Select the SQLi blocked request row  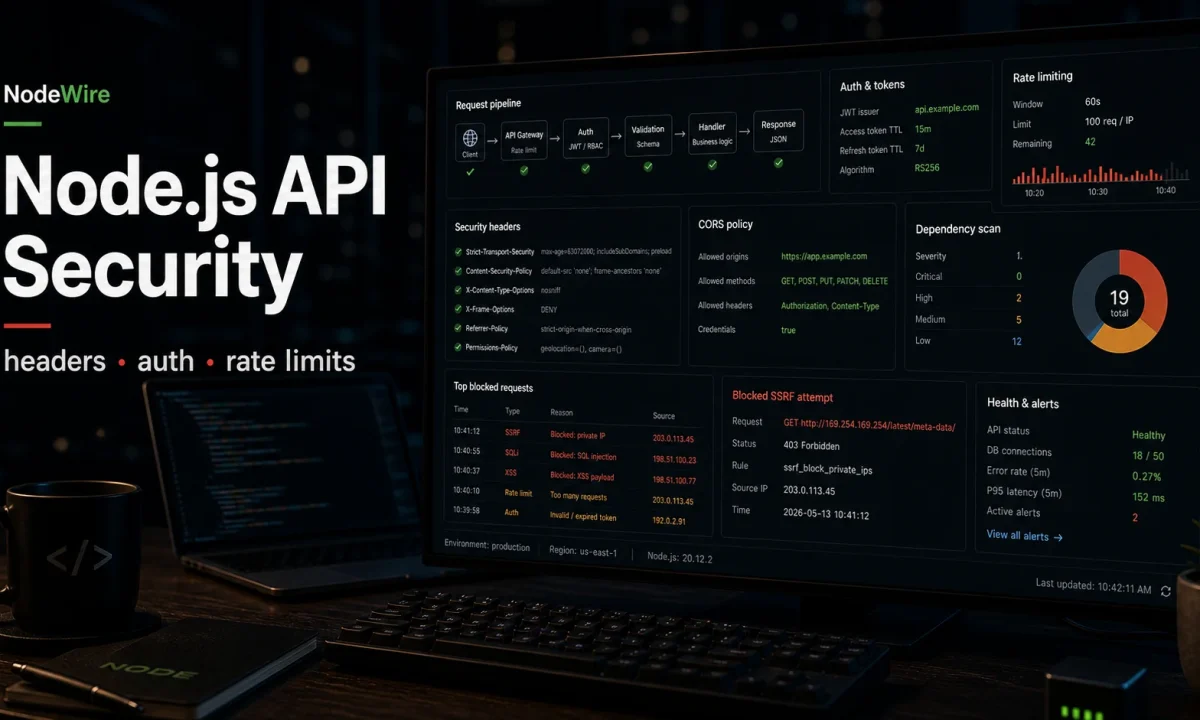point(575,455)
